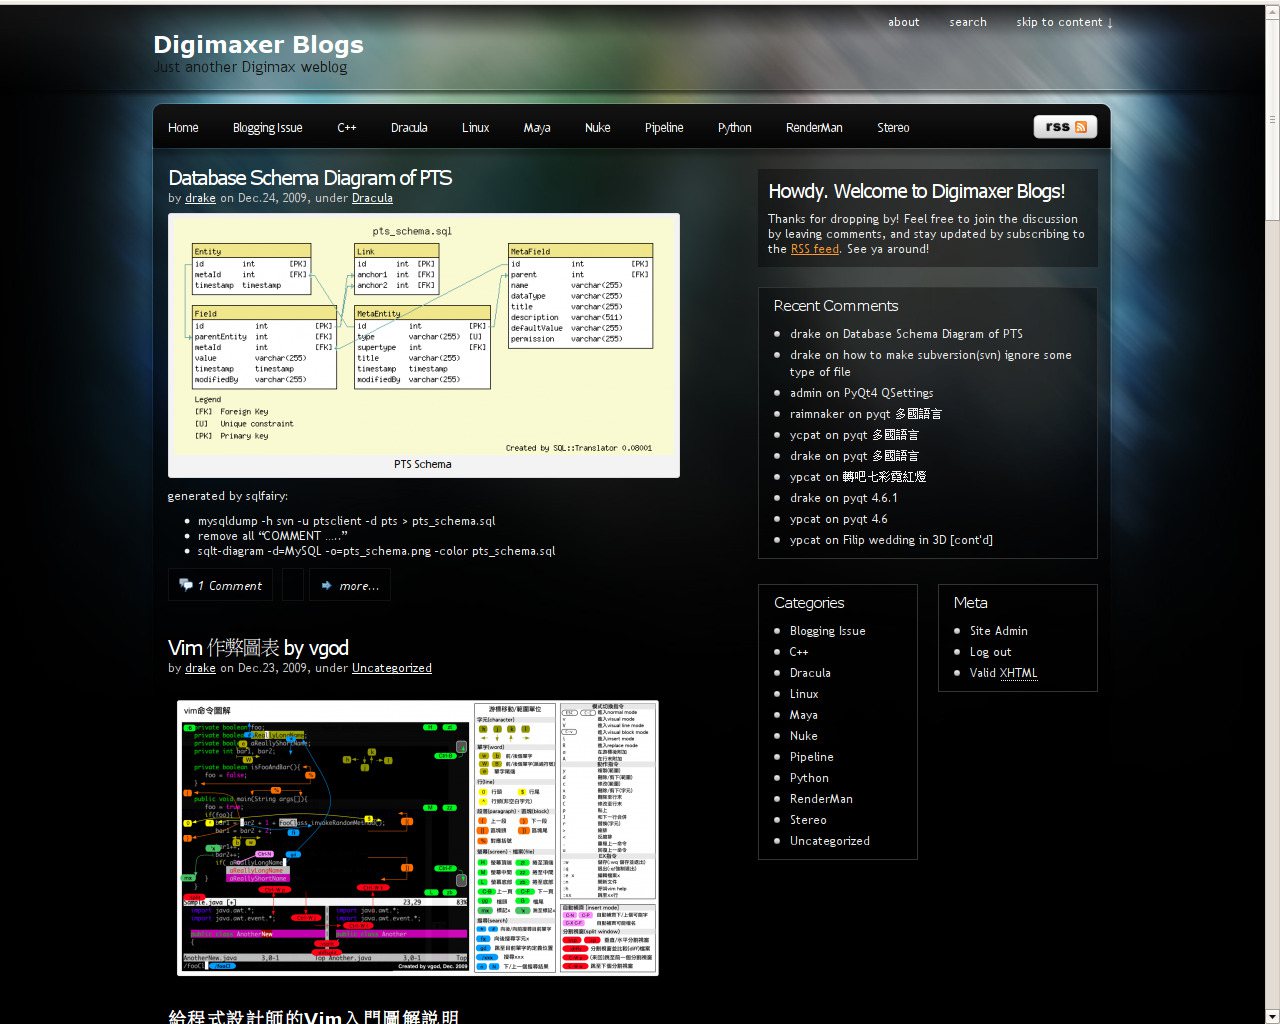Click the Uncategorized link under Vim post
Image resolution: width=1280 pixels, height=1024 pixels.
click(x=392, y=668)
